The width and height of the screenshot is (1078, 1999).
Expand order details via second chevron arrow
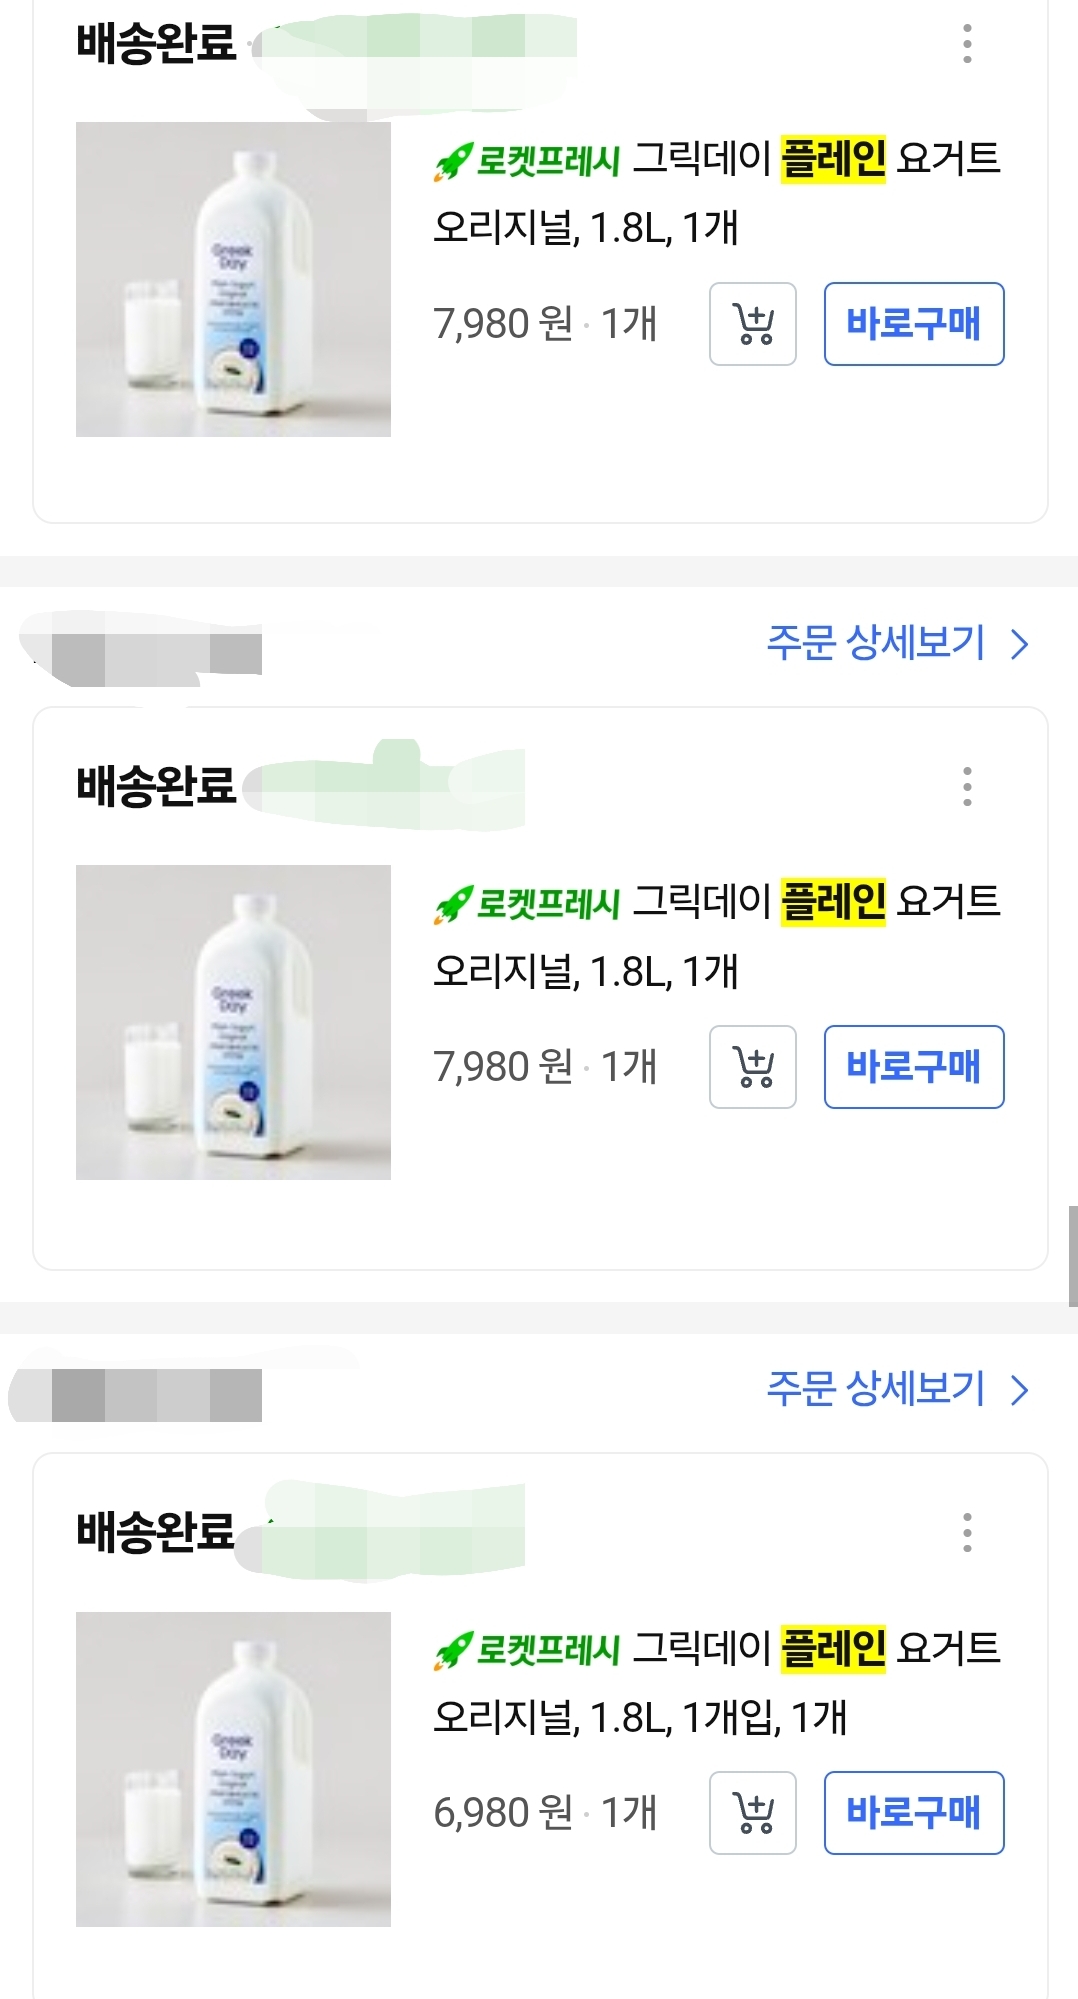click(1020, 1390)
